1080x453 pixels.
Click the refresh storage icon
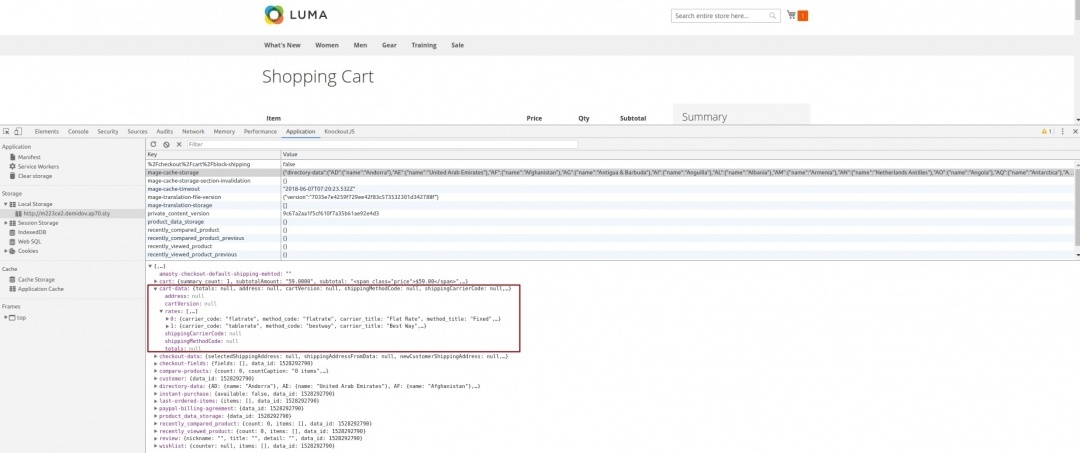(153, 144)
